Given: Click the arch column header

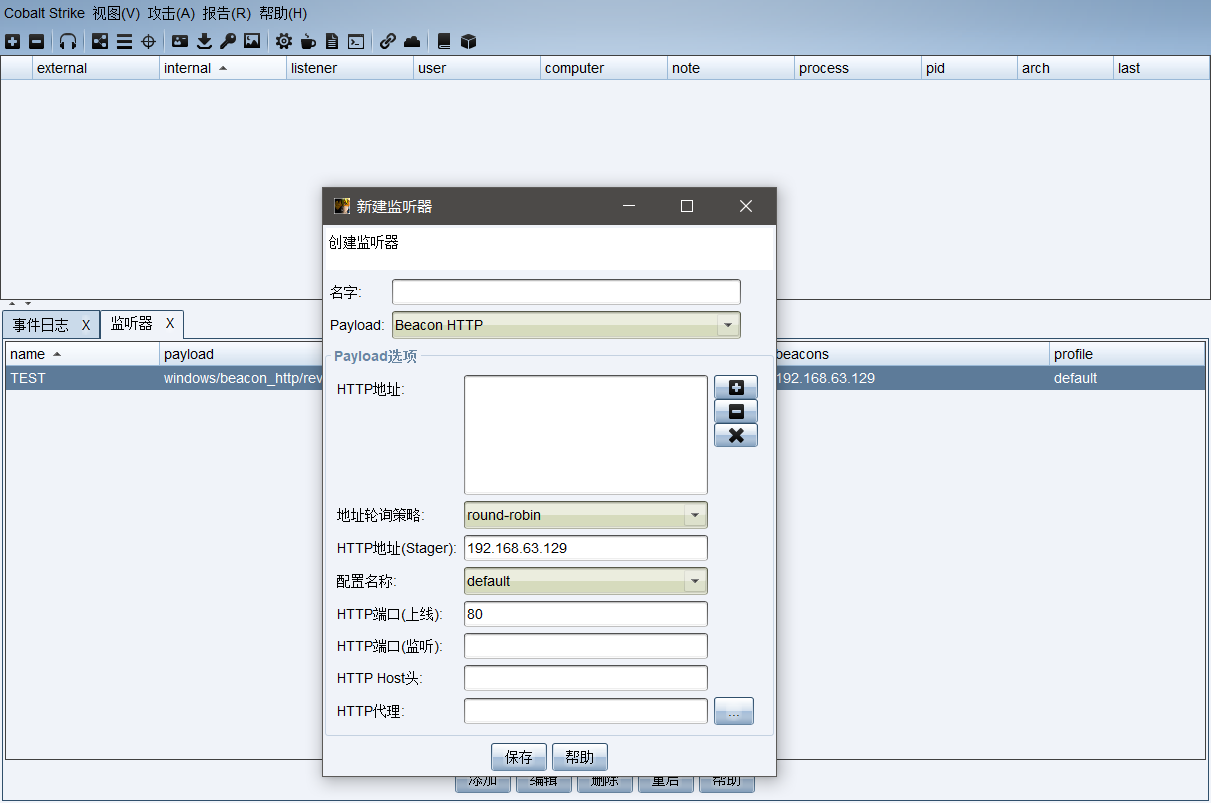Looking at the screenshot, I should 1066,68.
